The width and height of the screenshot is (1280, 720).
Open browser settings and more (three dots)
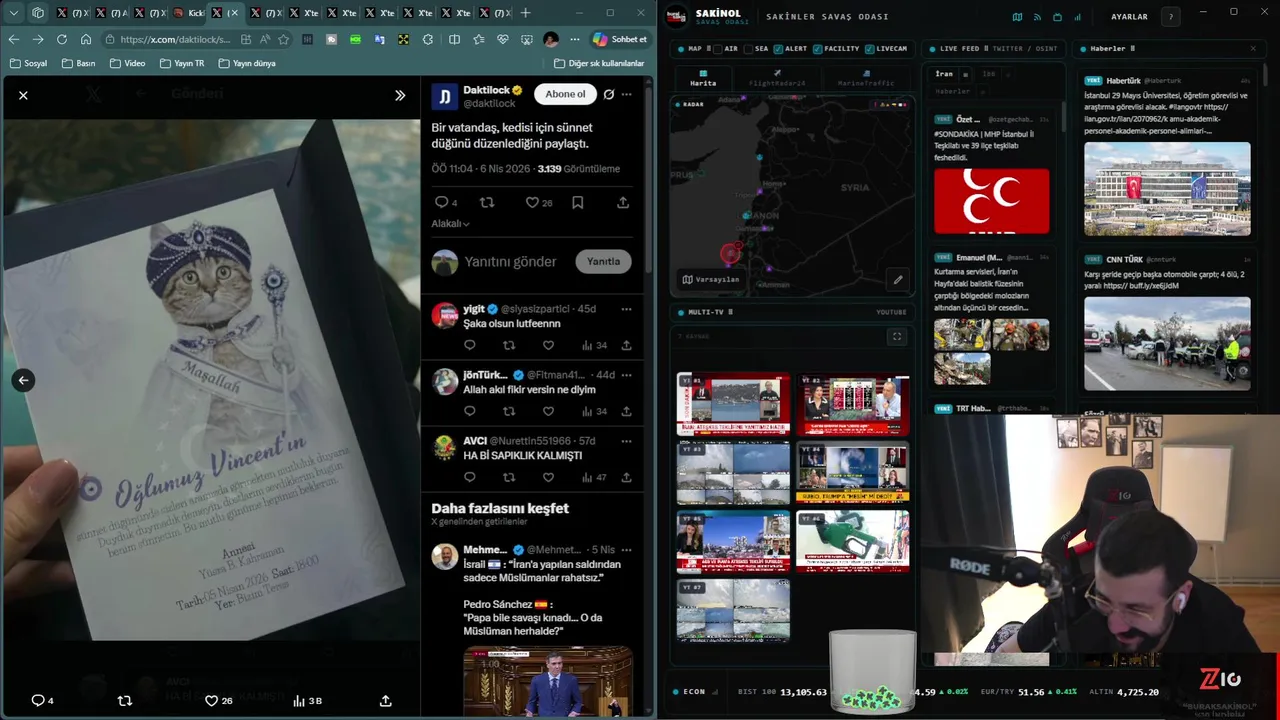574,39
